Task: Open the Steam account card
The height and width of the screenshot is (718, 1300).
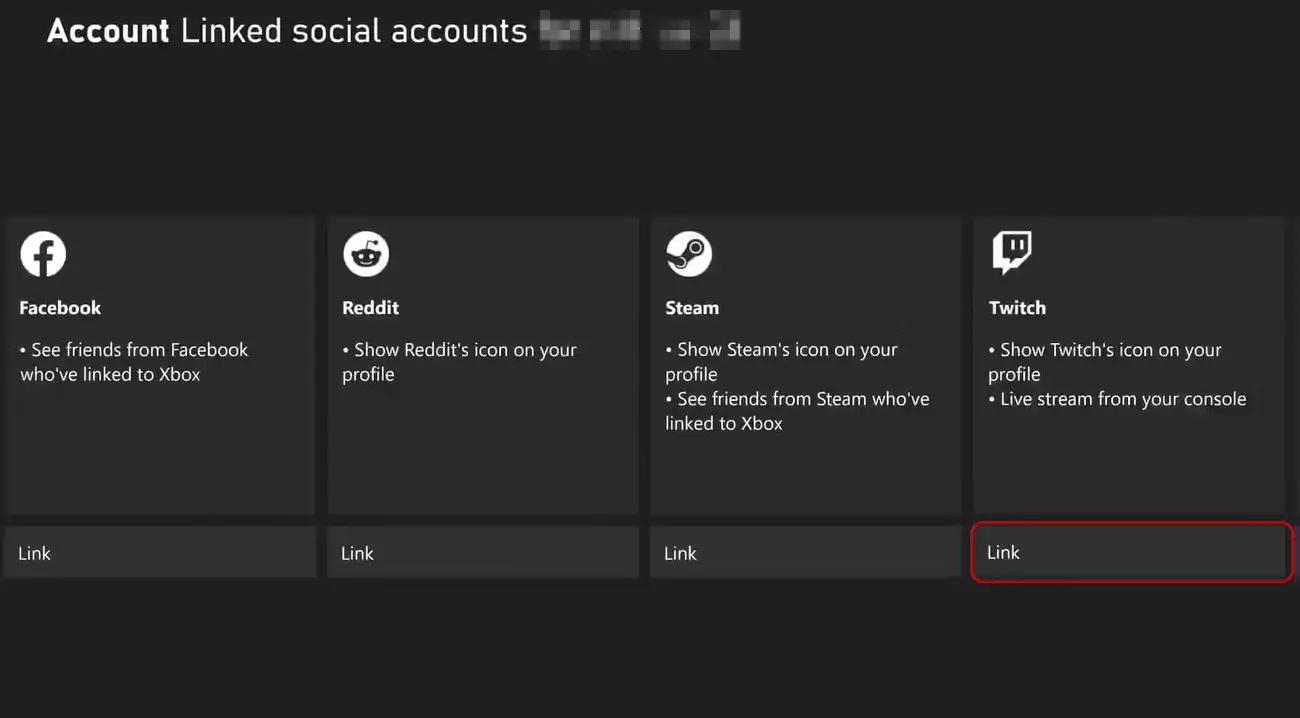Action: coord(806,366)
